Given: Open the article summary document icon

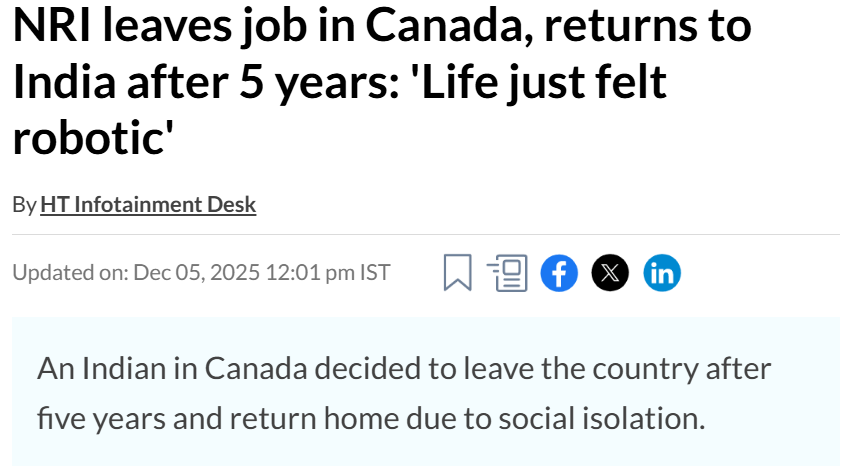Looking at the screenshot, I should (508, 273).
